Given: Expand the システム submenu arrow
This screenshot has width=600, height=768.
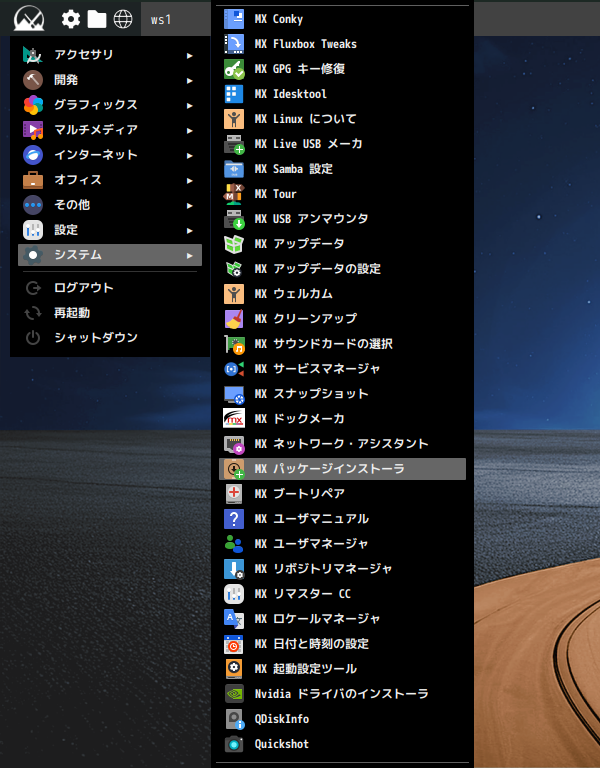Looking at the screenshot, I should click(190, 256).
